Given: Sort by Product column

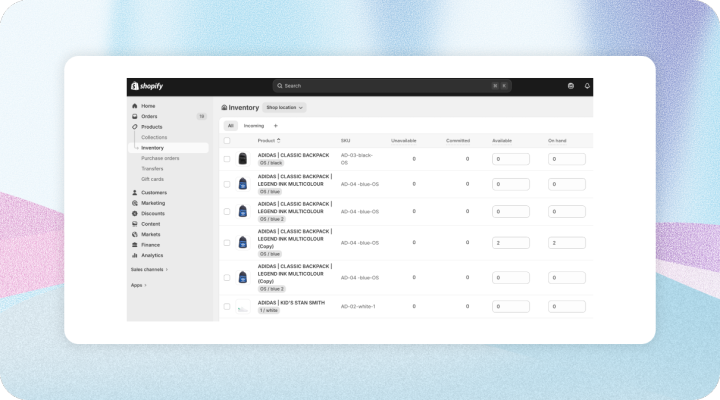Looking at the screenshot, I should point(269,141).
